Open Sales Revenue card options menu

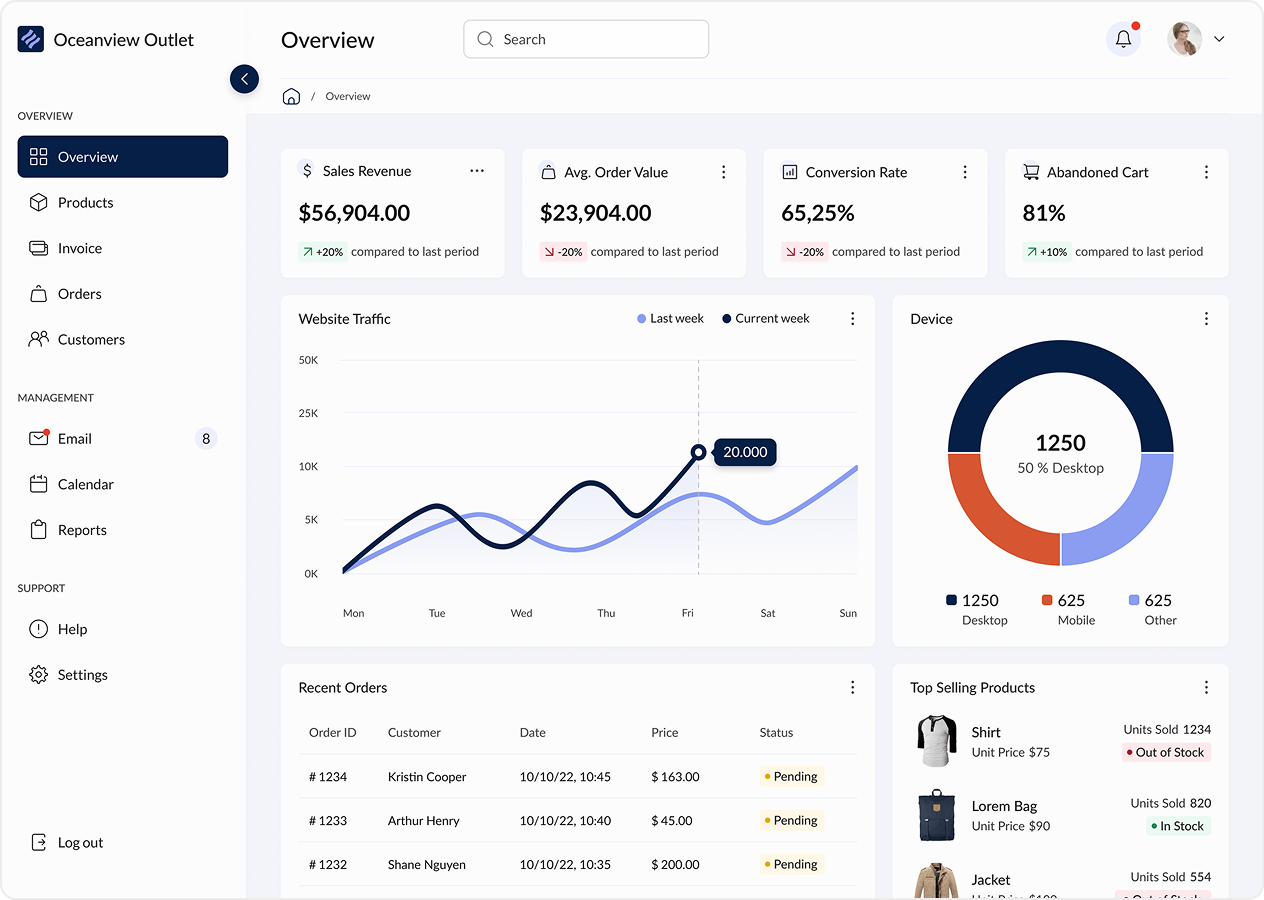tap(477, 171)
